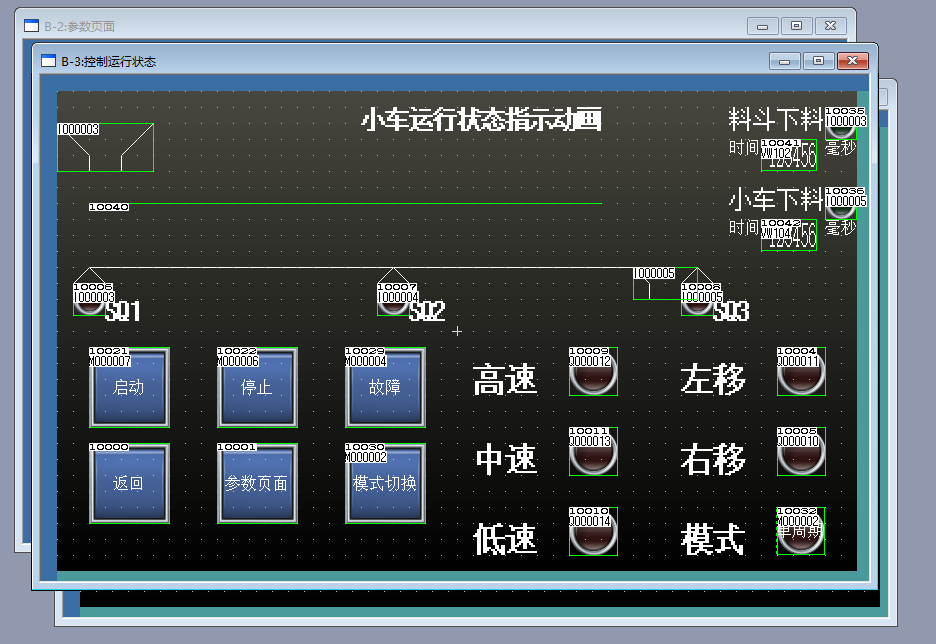Click the 模式切换 mode switch button

tap(385, 484)
